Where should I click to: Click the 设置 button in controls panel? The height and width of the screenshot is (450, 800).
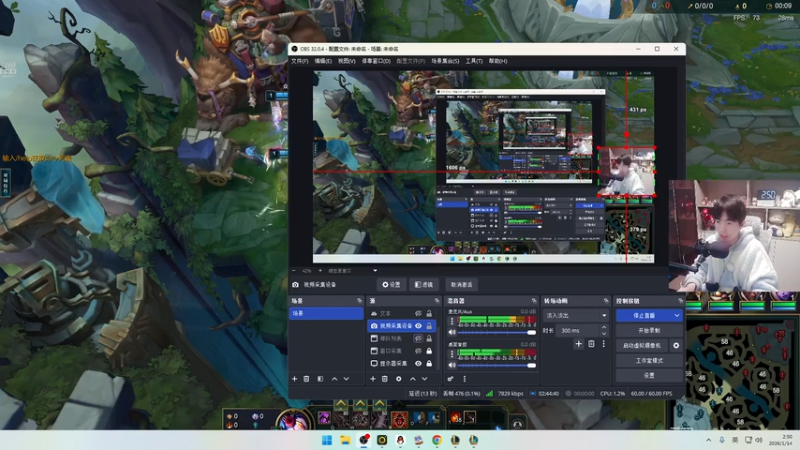click(649, 375)
